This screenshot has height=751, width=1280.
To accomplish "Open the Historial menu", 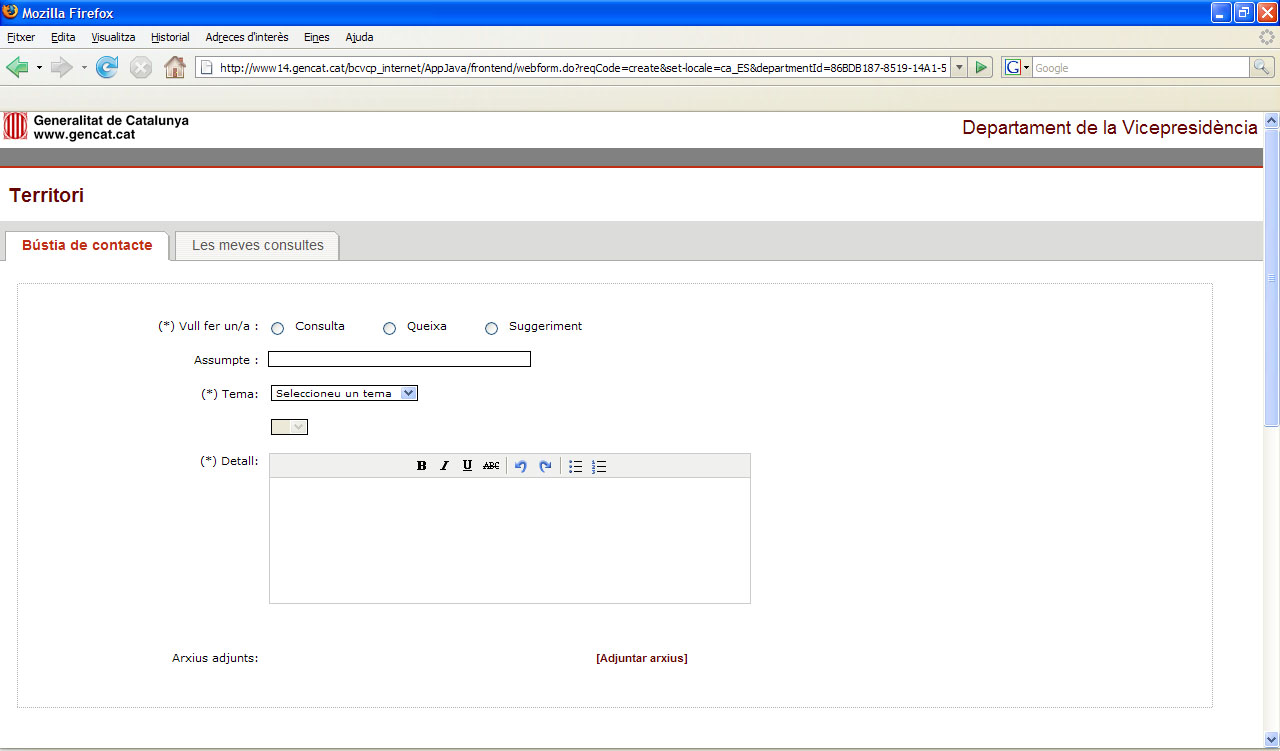I will click(x=170, y=37).
